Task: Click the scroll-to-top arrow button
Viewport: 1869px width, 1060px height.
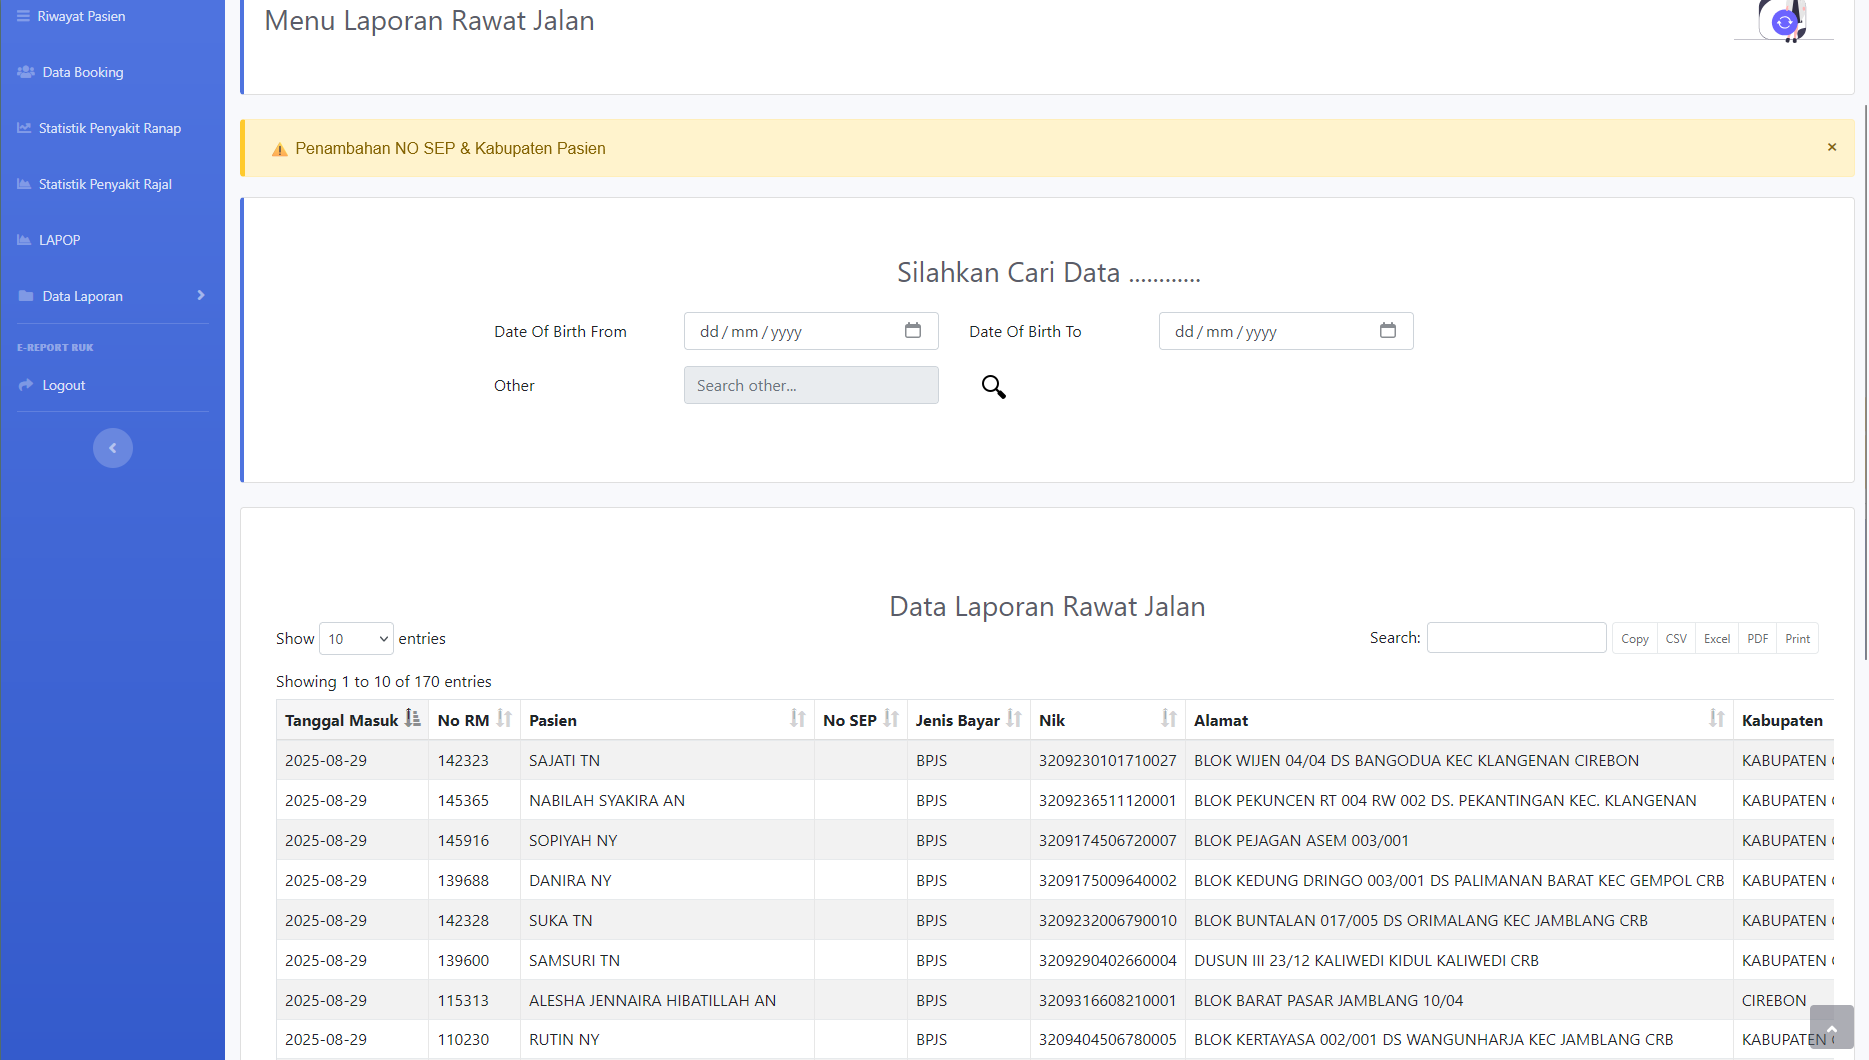Action: point(1831,1027)
